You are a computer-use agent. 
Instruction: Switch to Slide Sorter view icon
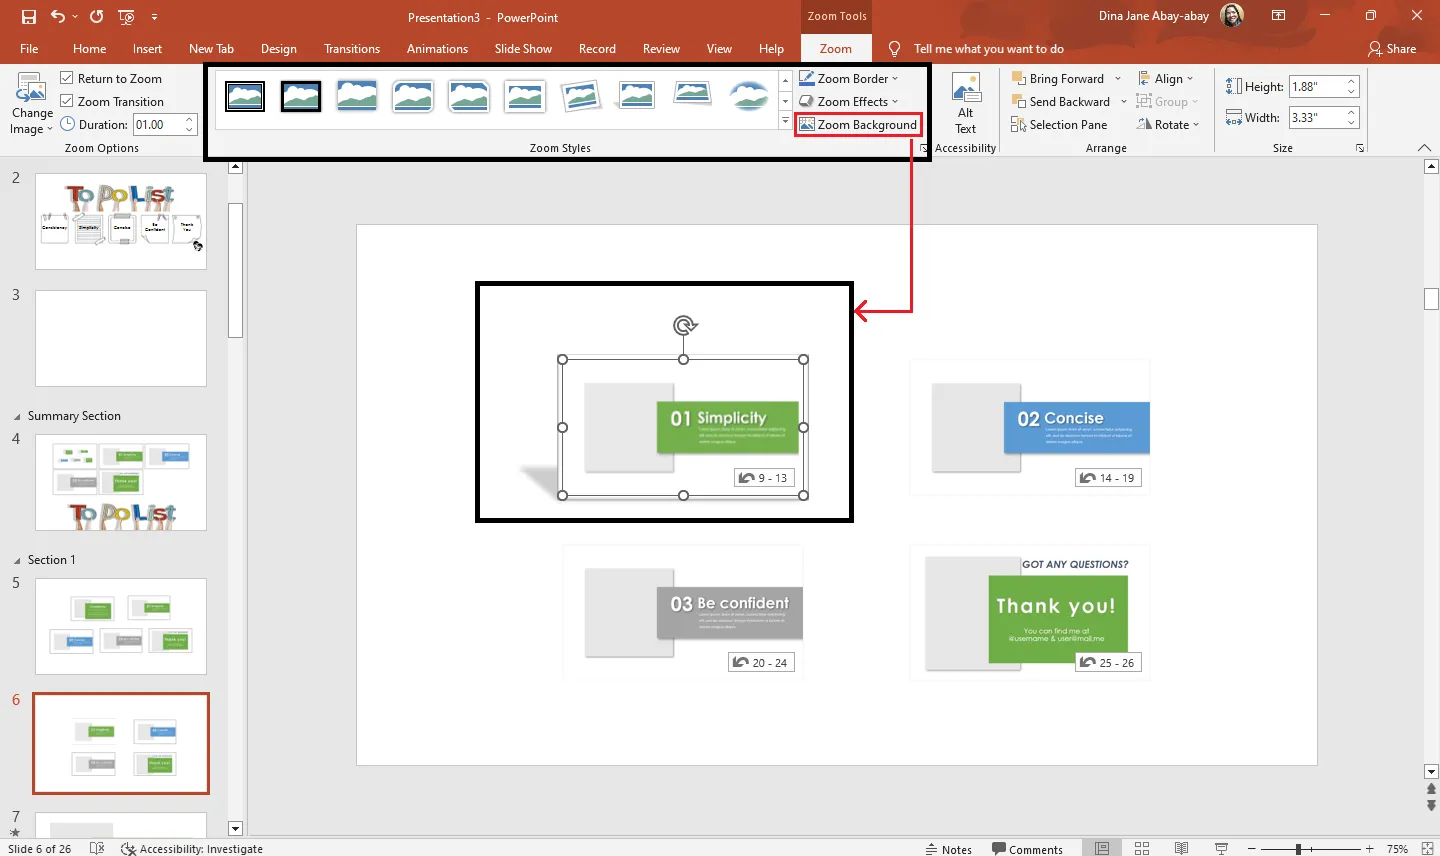coord(1142,848)
